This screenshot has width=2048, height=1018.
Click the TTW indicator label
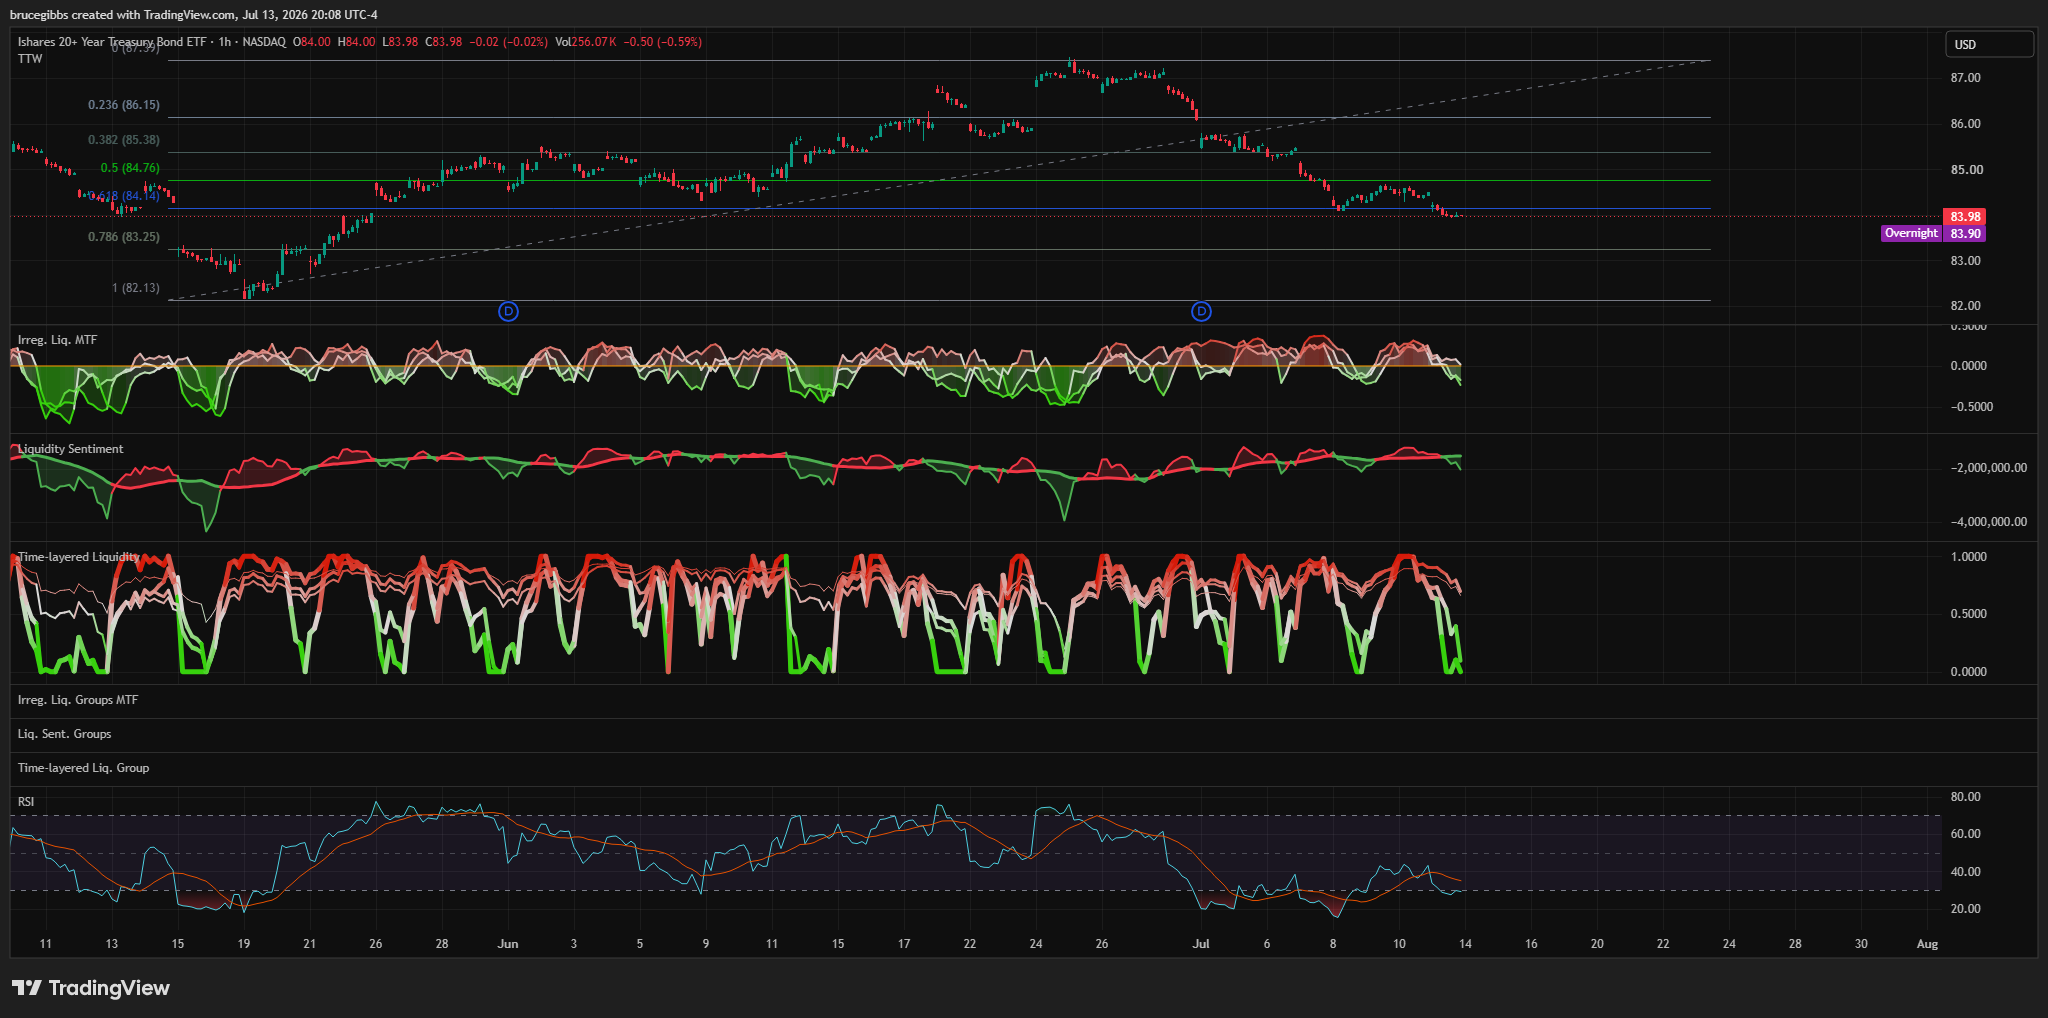click(x=30, y=59)
